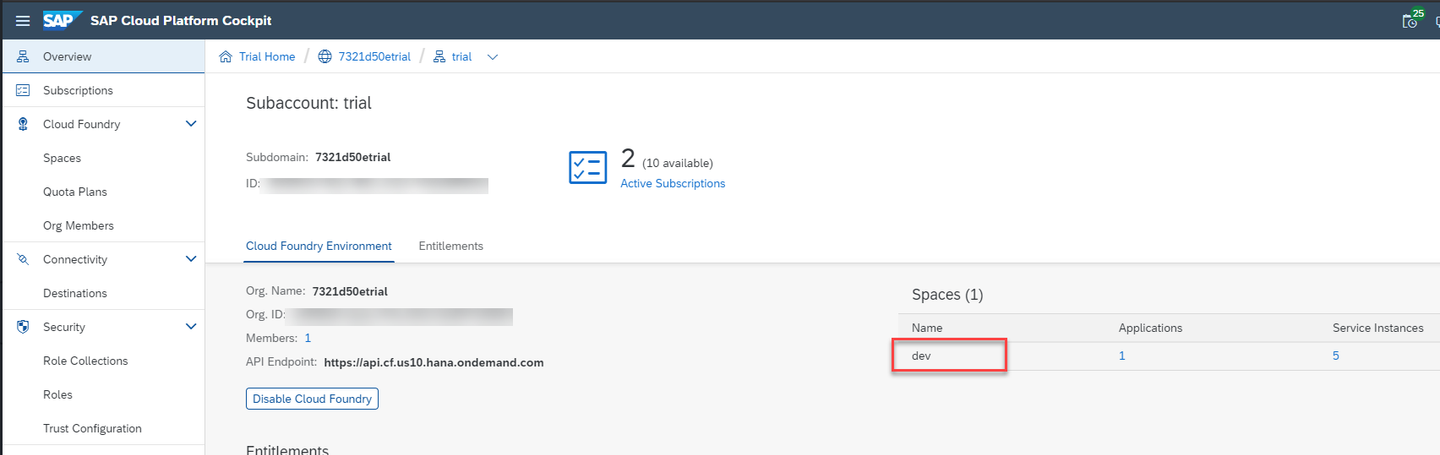Click the Cloud Foundry sidebar icon
This screenshot has height=455, width=1440.
pyautogui.click(x=23, y=125)
